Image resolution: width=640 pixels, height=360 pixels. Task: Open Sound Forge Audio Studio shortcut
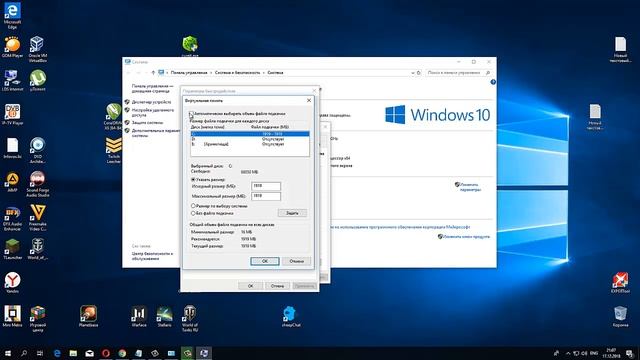click(x=37, y=184)
